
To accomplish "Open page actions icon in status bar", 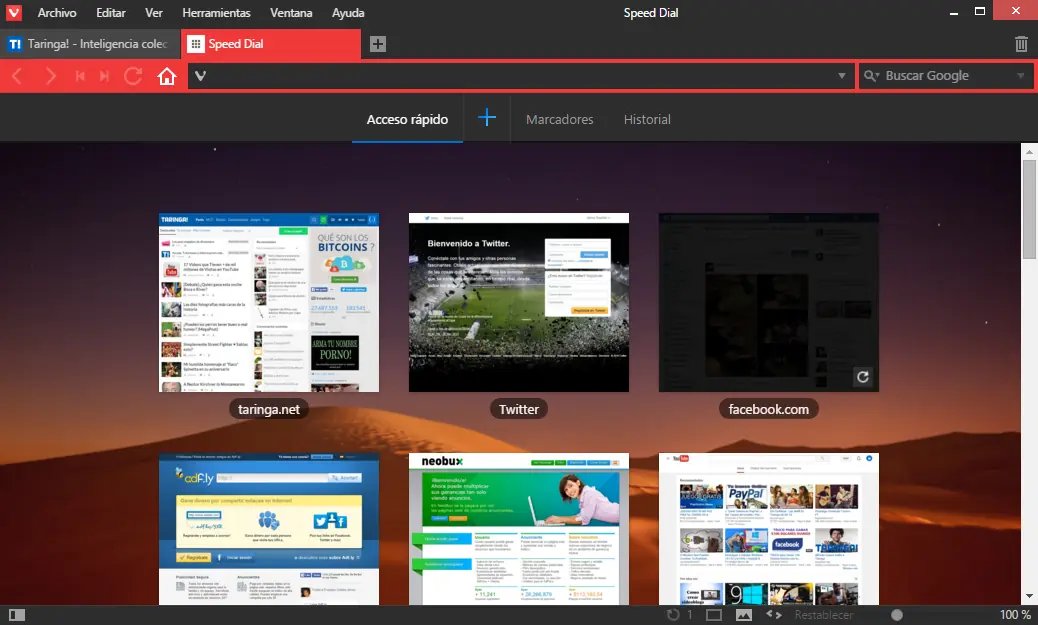I will click(773, 615).
